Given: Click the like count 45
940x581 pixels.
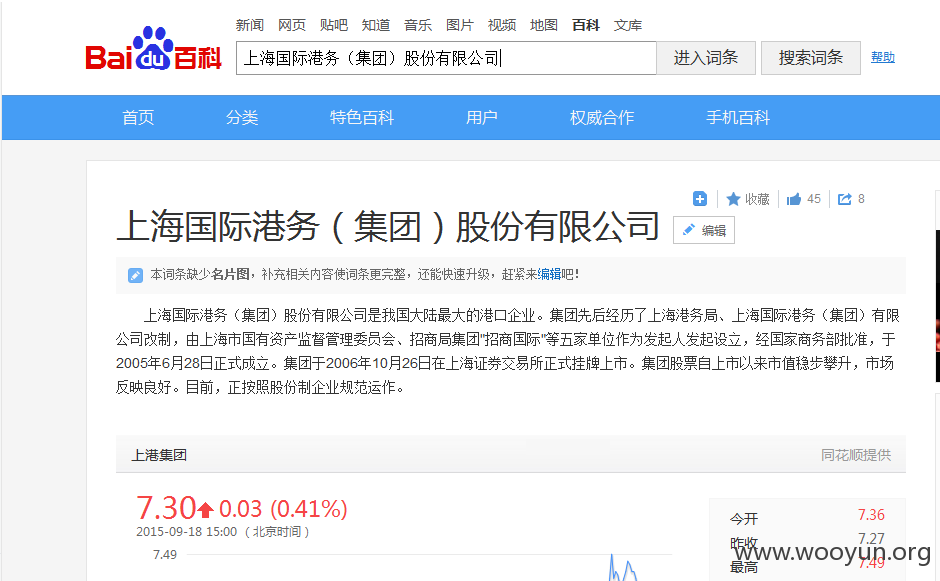Looking at the screenshot, I should pyautogui.click(x=814, y=199).
